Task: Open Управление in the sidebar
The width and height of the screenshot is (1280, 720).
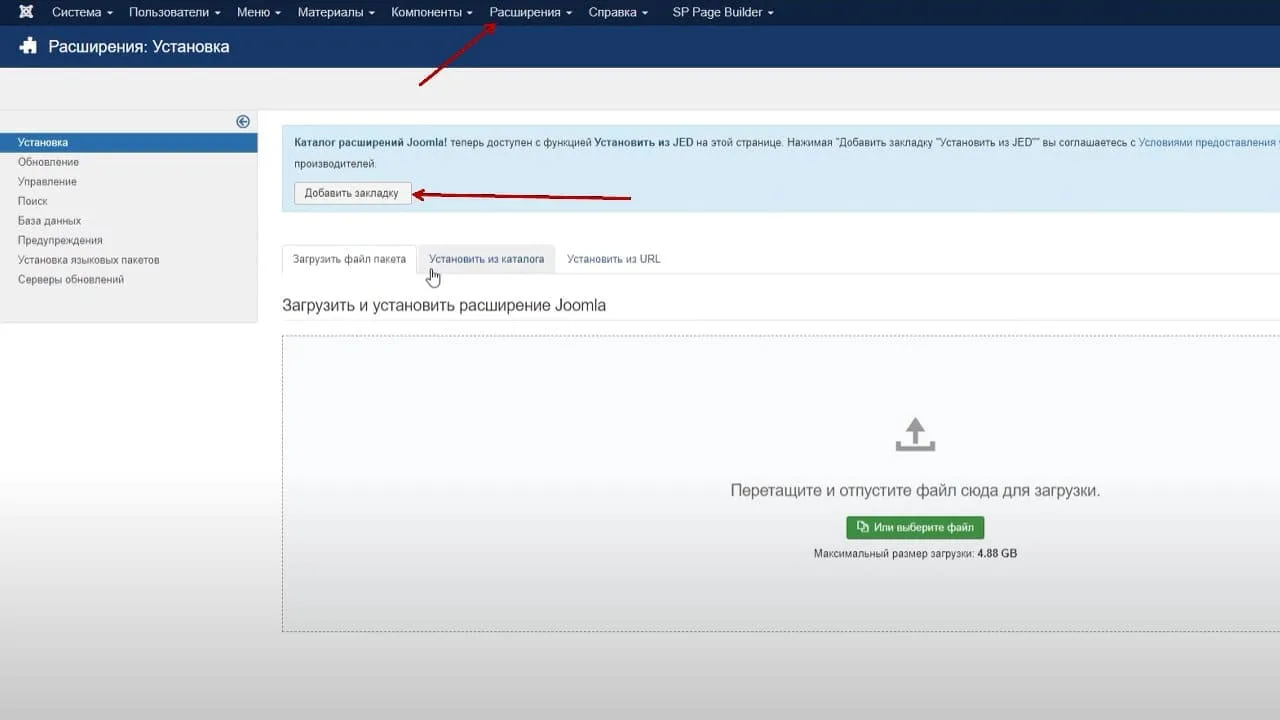Action: [47, 182]
